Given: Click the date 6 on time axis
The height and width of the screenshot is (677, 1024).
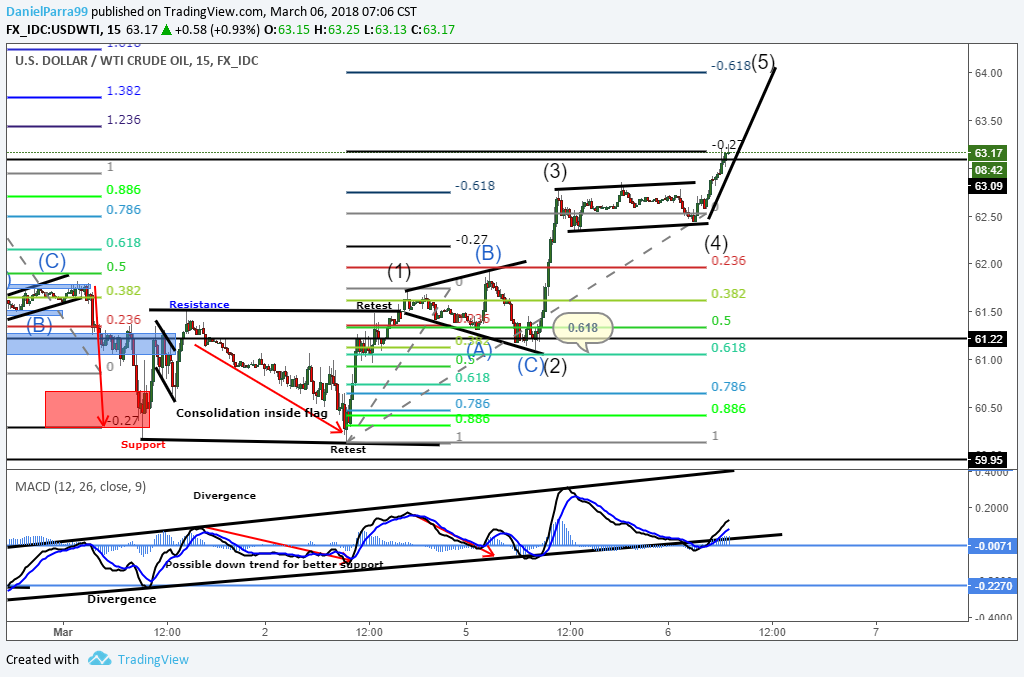Looking at the screenshot, I should pos(667,632).
